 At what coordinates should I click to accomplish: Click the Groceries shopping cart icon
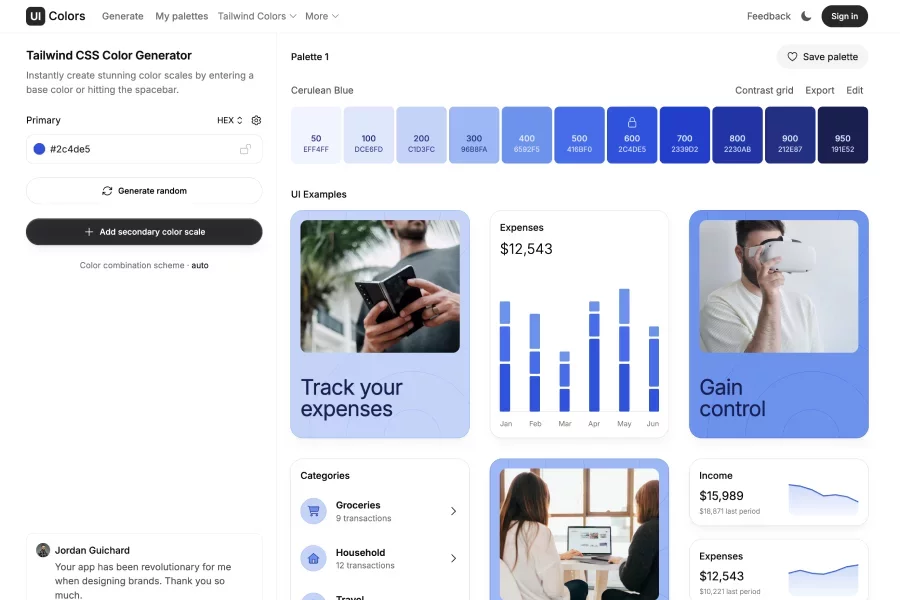(x=313, y=511)
